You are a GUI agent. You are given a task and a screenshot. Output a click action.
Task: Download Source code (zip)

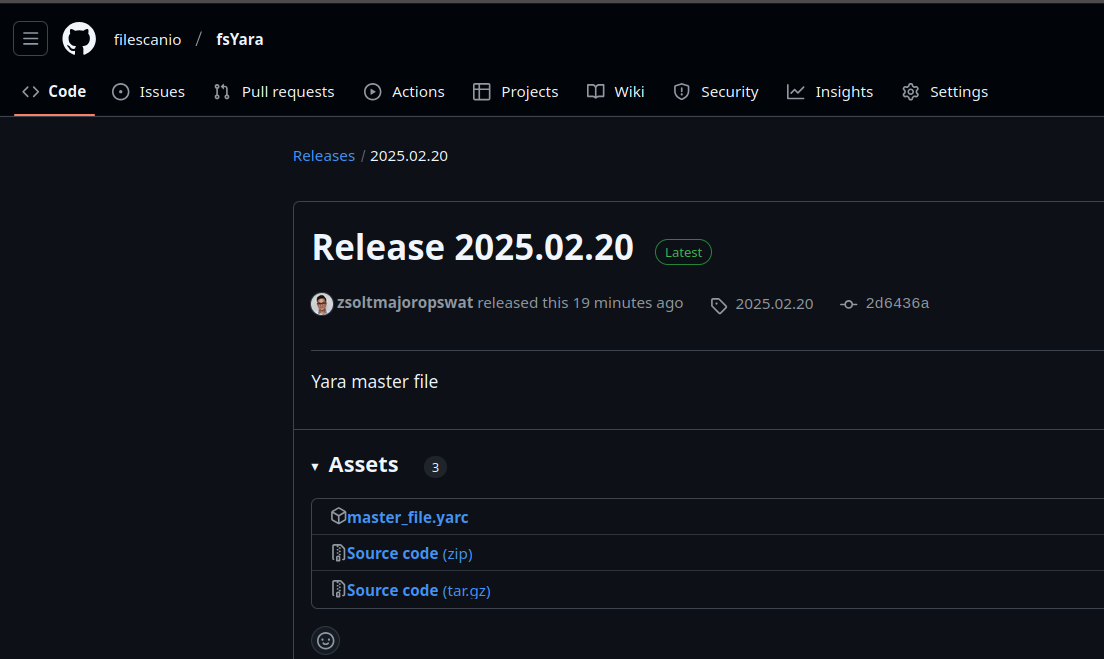[410, 553]
